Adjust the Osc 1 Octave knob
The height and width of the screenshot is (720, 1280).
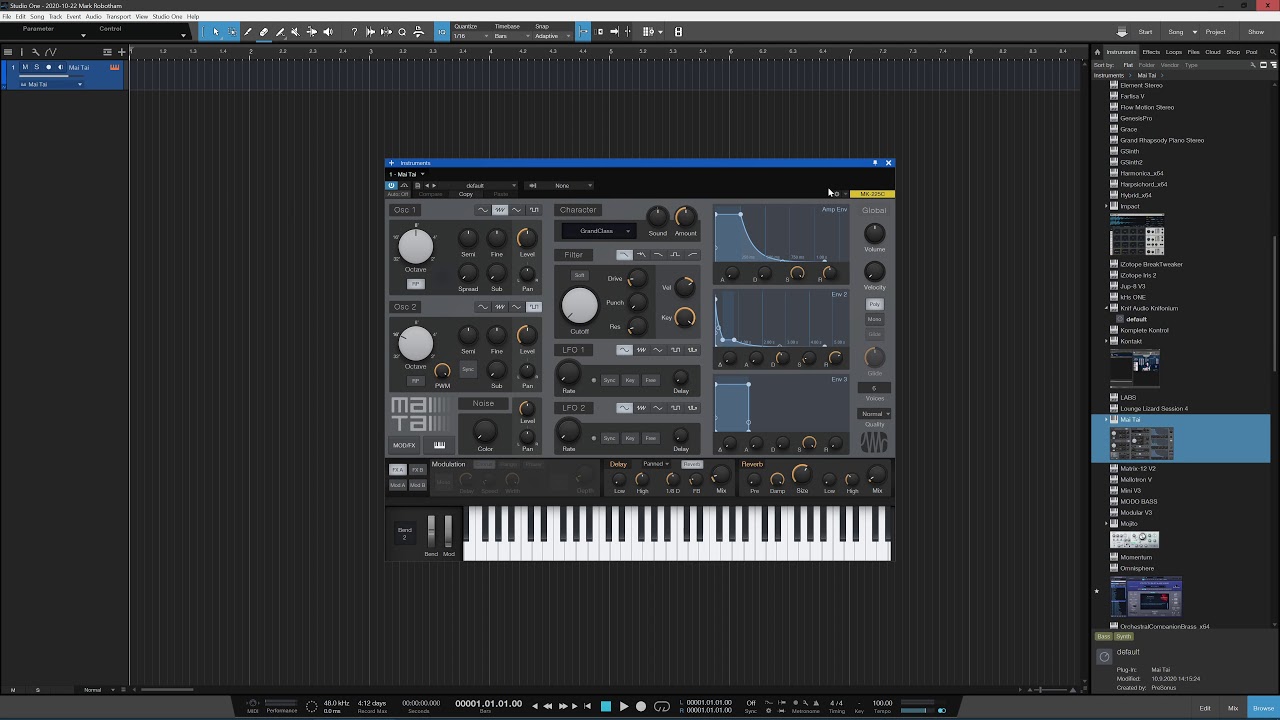(x=416, y=246)
